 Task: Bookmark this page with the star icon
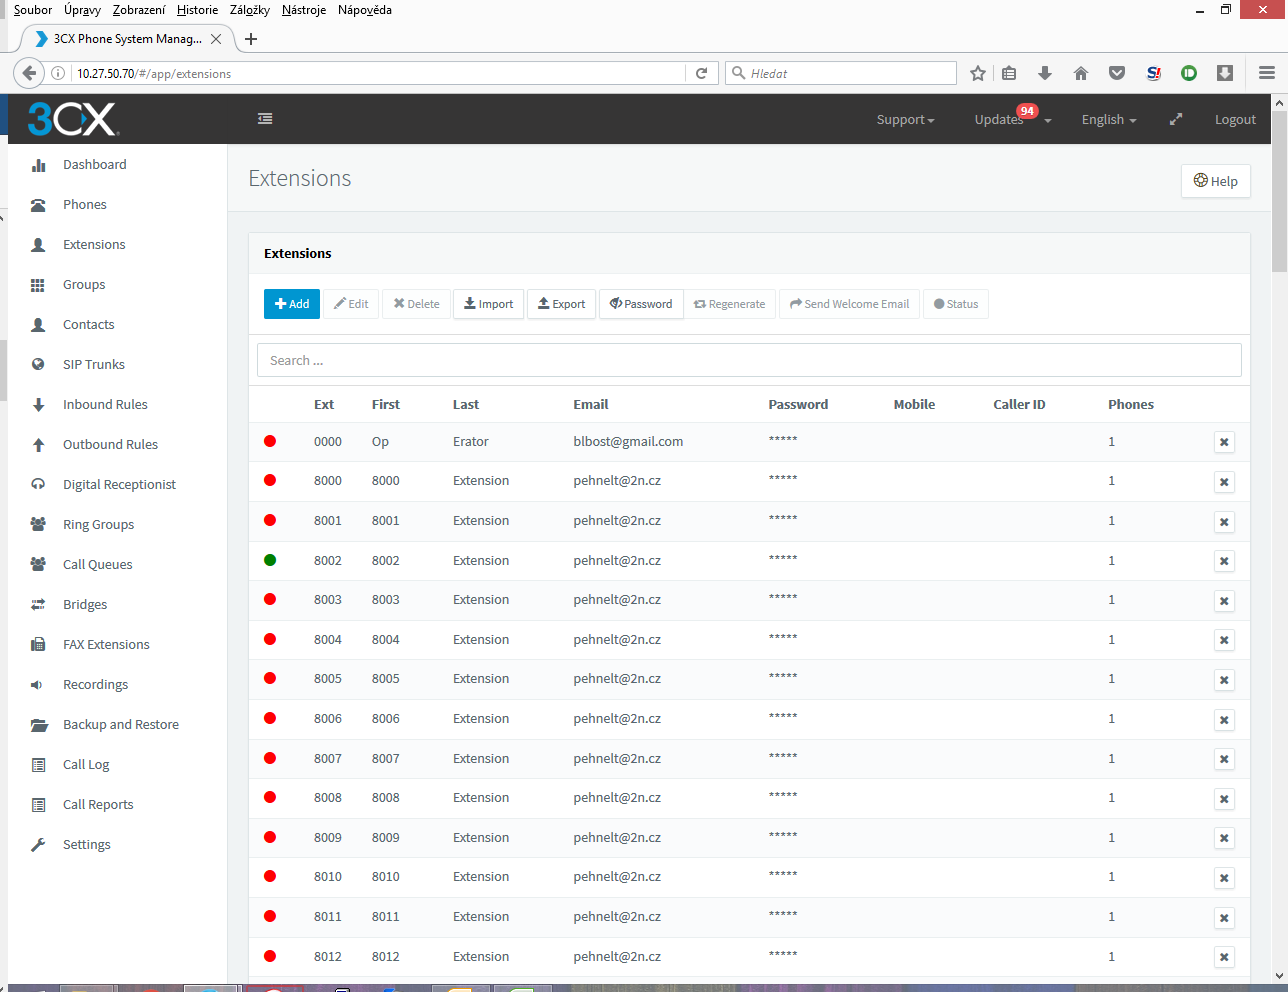coord(978,73)
